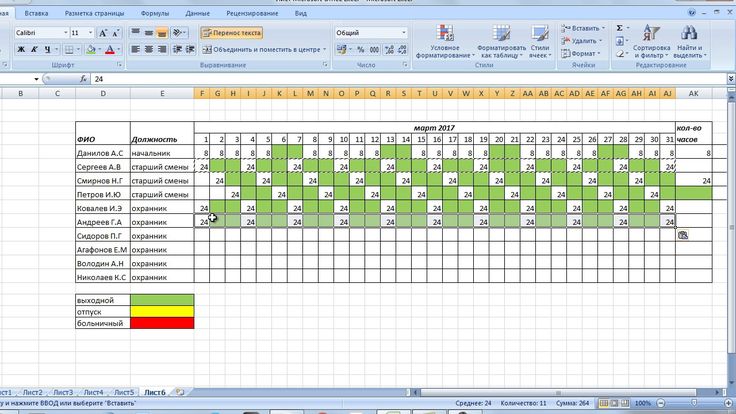Click zoom out minus button

click(x=661, y=403)
